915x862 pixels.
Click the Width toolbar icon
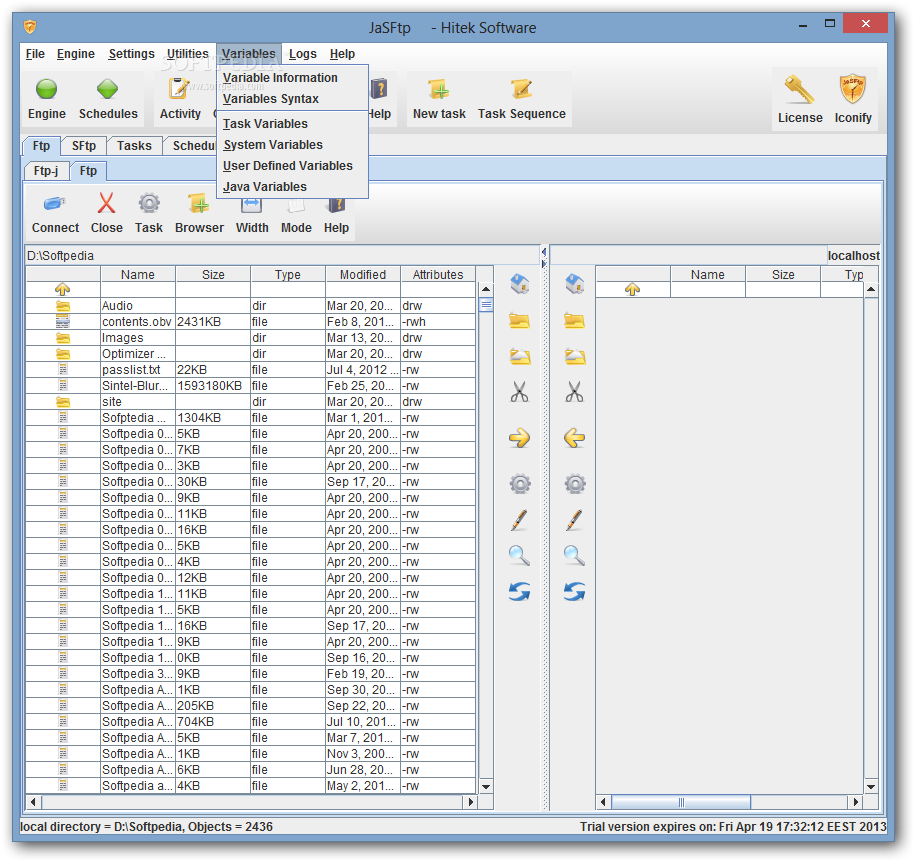pos(252,205)
